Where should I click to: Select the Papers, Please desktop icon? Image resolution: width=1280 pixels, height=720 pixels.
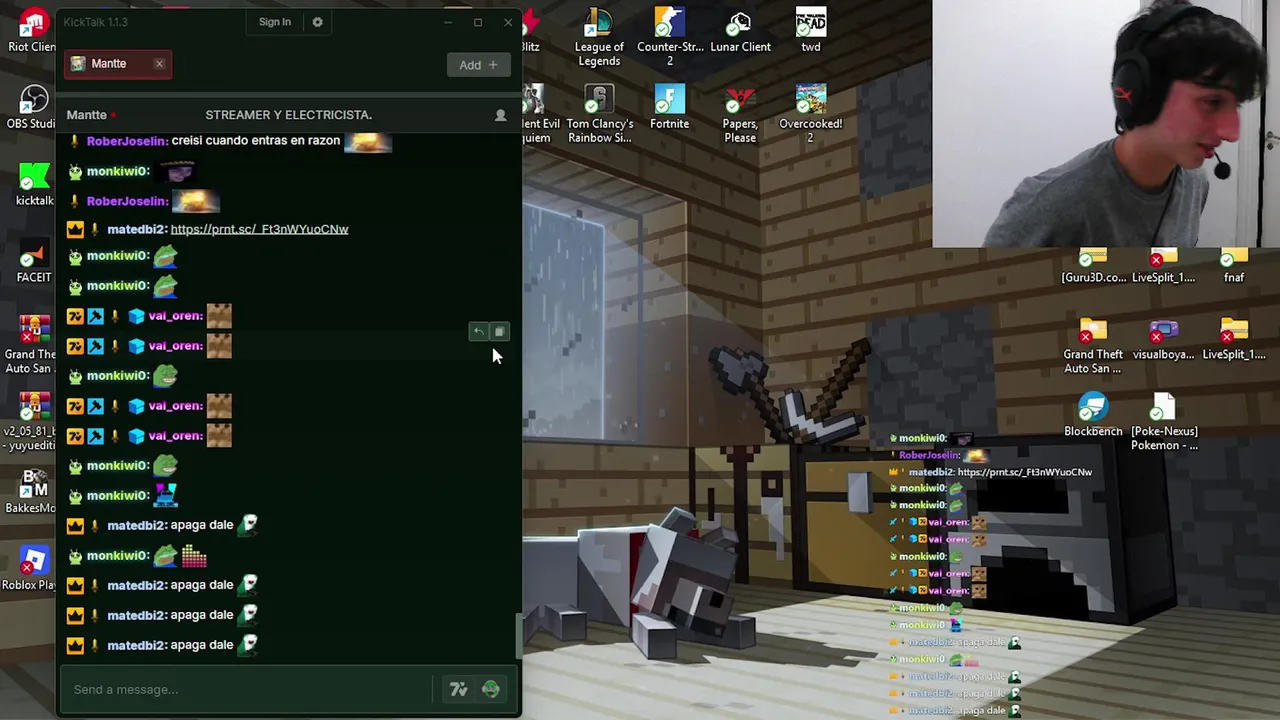740,114
